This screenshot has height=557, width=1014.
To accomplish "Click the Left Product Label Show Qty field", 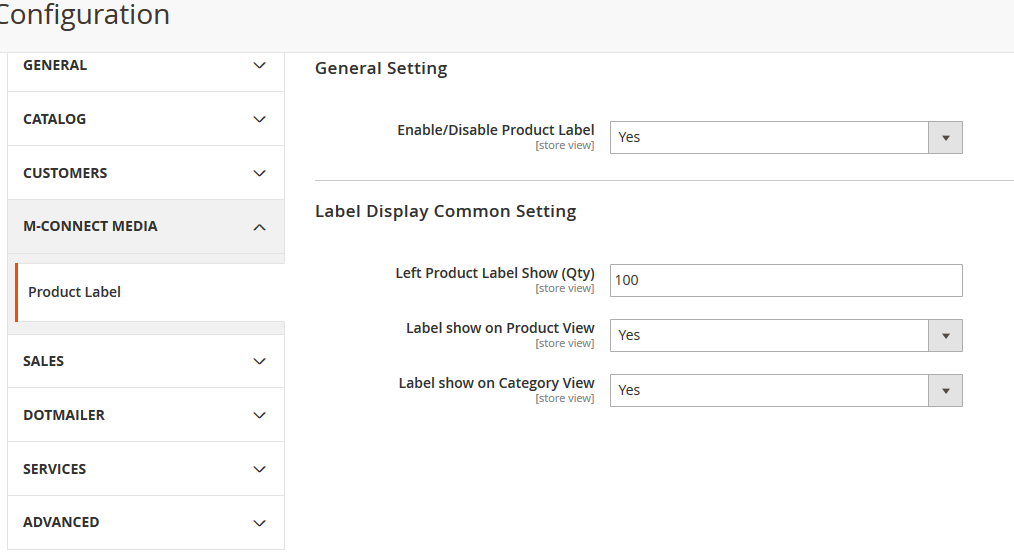I will pos(785,281).
